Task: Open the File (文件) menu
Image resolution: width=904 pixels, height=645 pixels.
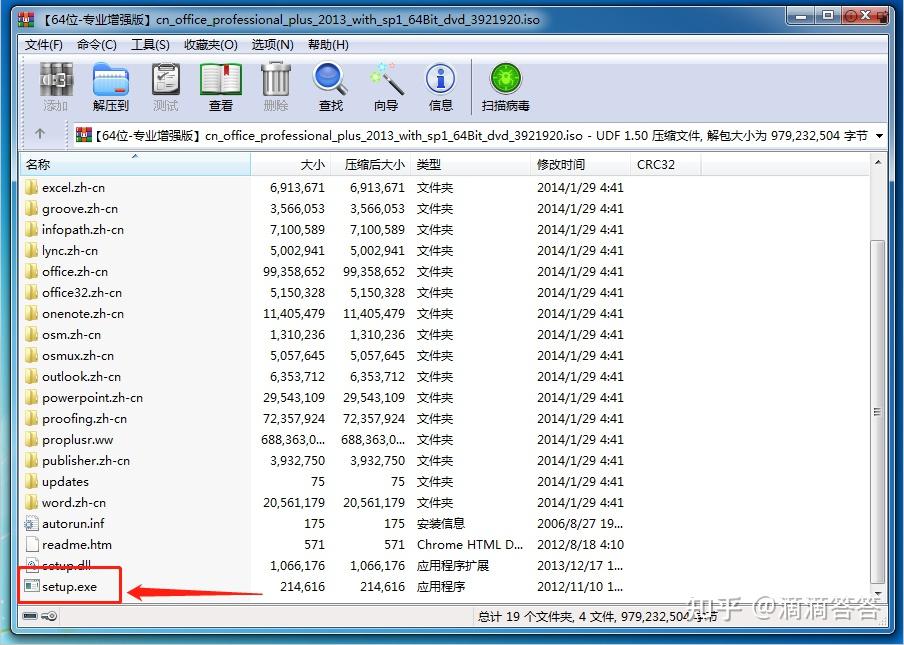Action: pos(44,44)
